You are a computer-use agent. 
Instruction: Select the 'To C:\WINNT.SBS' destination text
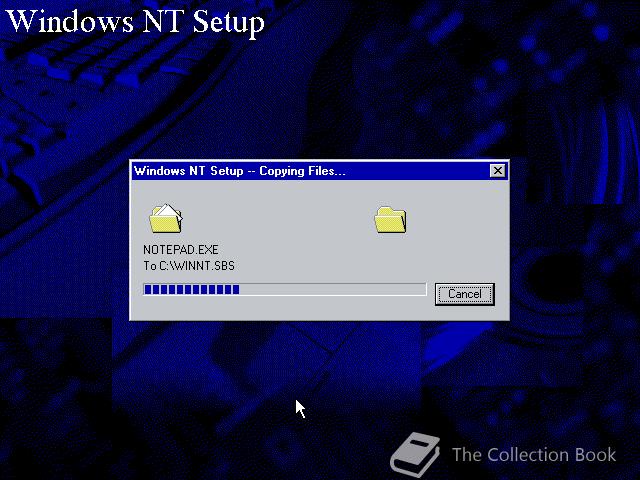pyautogui.click(x=189, y=266)
